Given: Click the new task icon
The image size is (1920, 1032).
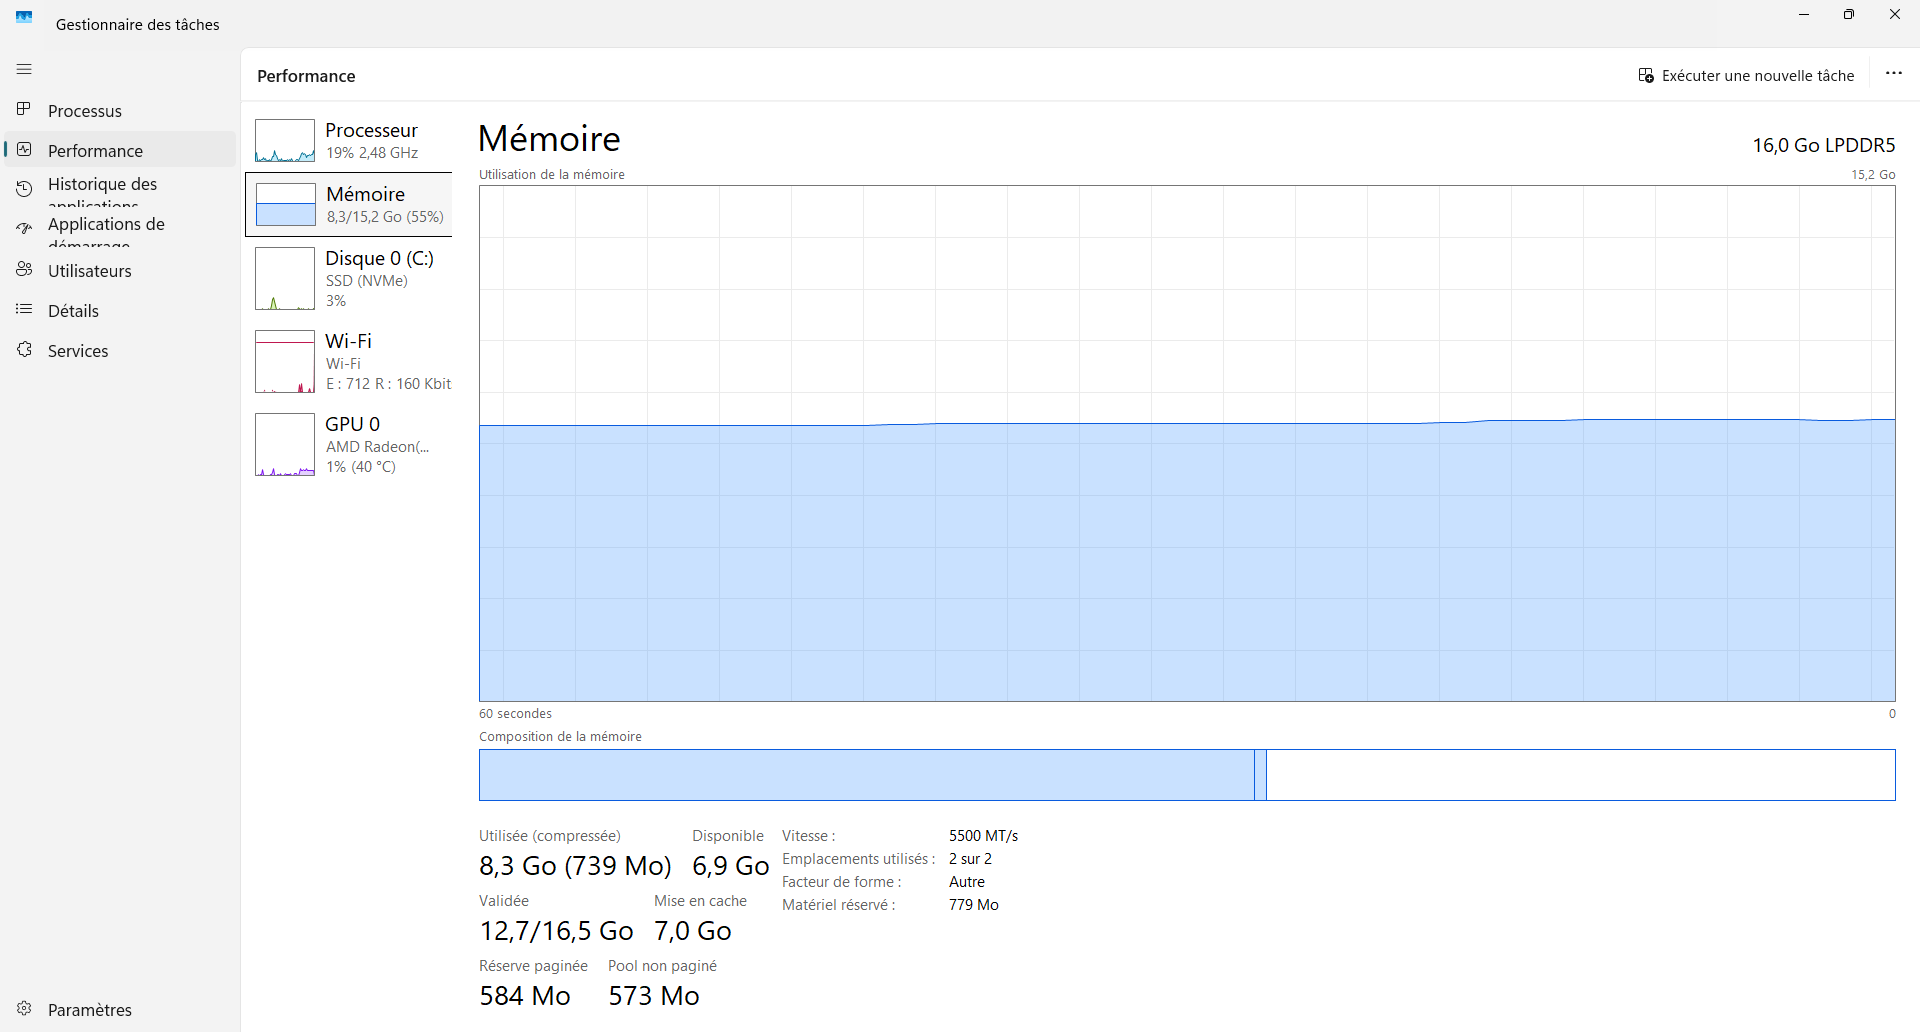Looking at the screenshot, I should tap(1646, 75).
